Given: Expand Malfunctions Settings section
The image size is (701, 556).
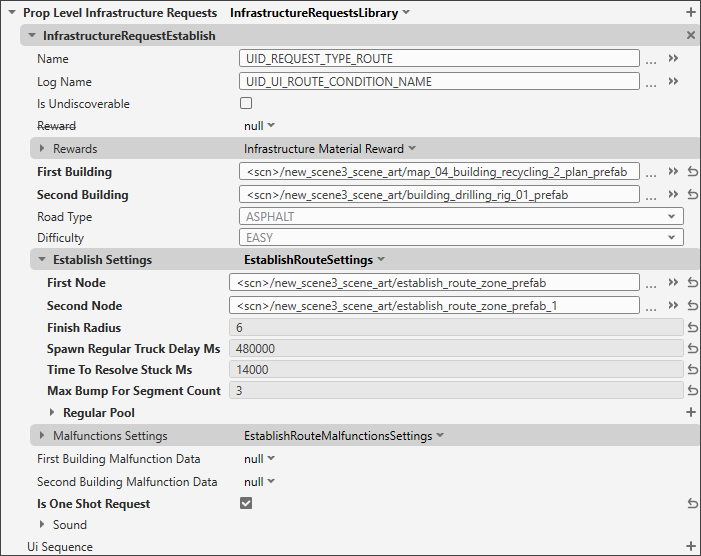Looking at the screenshot, I should click(42, 435).
